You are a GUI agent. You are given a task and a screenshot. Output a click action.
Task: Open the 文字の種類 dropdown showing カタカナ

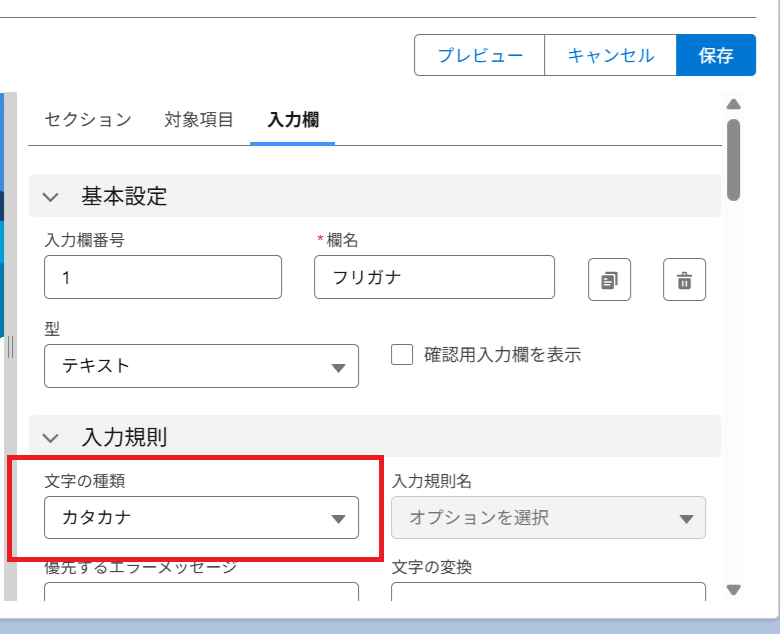pyautogui.click(x=201, y=518)
